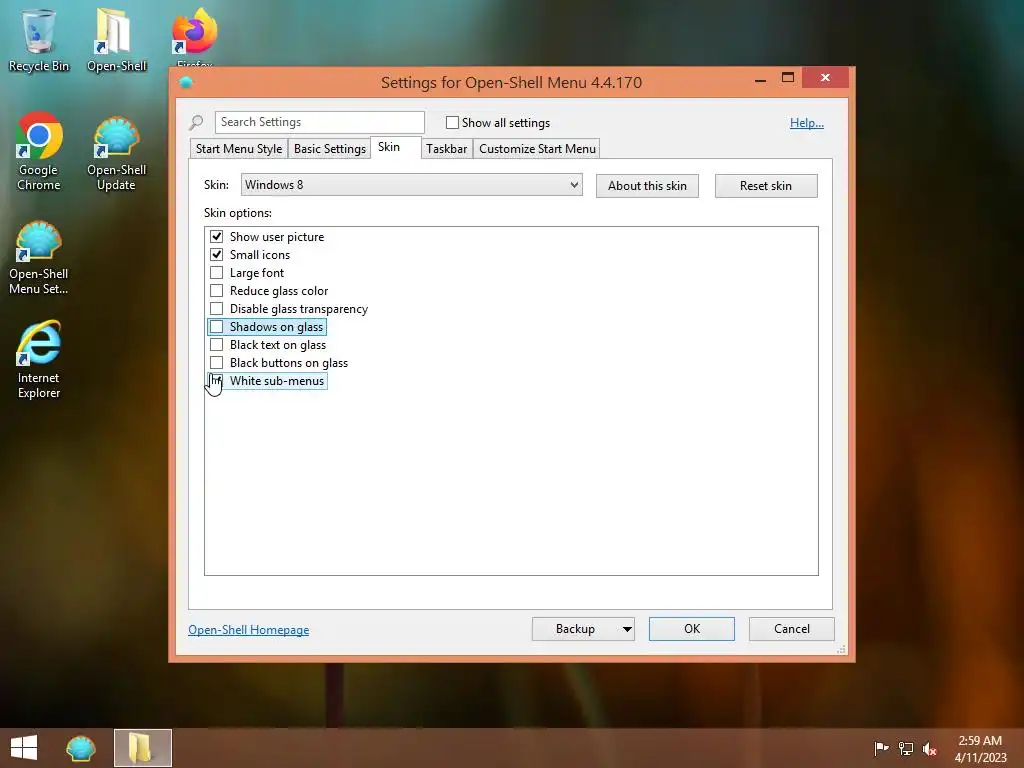
Task: Maximize the Open-Shell settings window
Action: point(788,78)
